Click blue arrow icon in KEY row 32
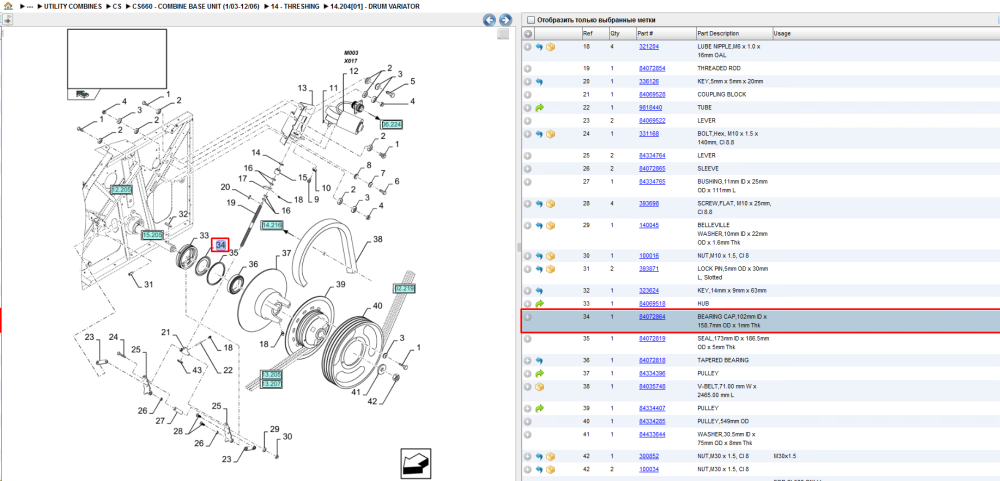The width and height of the screenshot is (1000, 481). tap(539, 291)
